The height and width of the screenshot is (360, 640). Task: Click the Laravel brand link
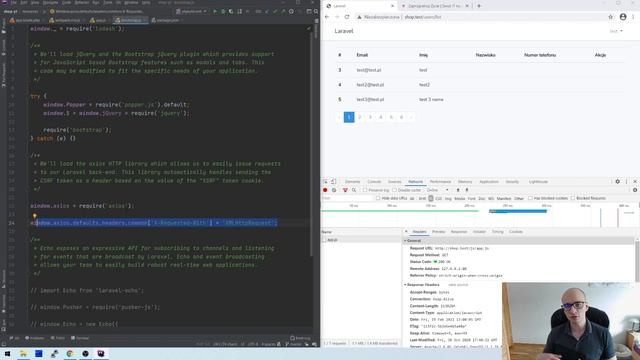[x=344, y=31]
